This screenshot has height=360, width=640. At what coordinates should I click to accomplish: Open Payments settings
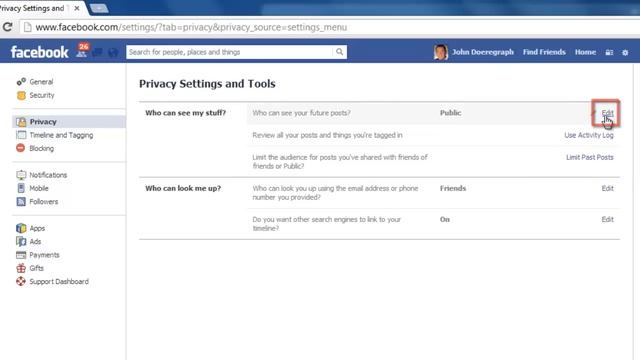pyautogui.click(x=44, y=255)
